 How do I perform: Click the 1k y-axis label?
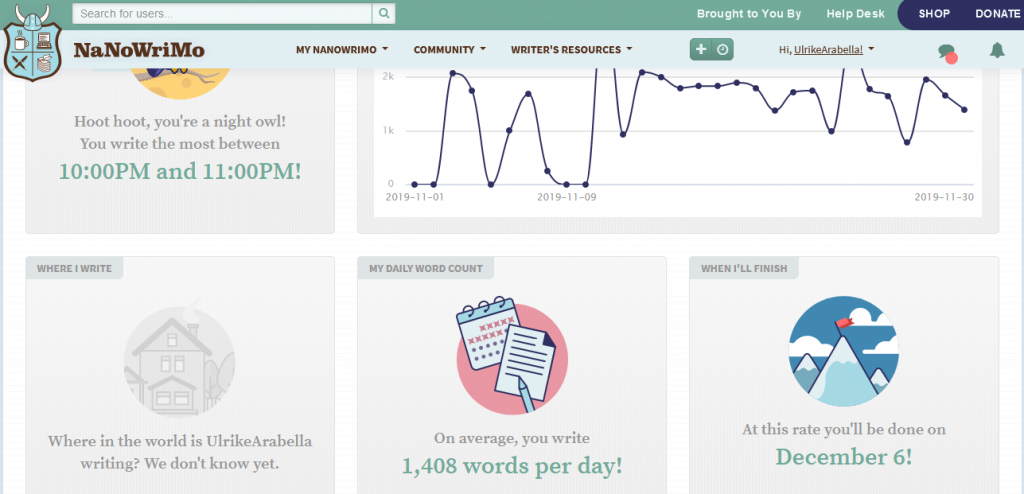[389, 131]
